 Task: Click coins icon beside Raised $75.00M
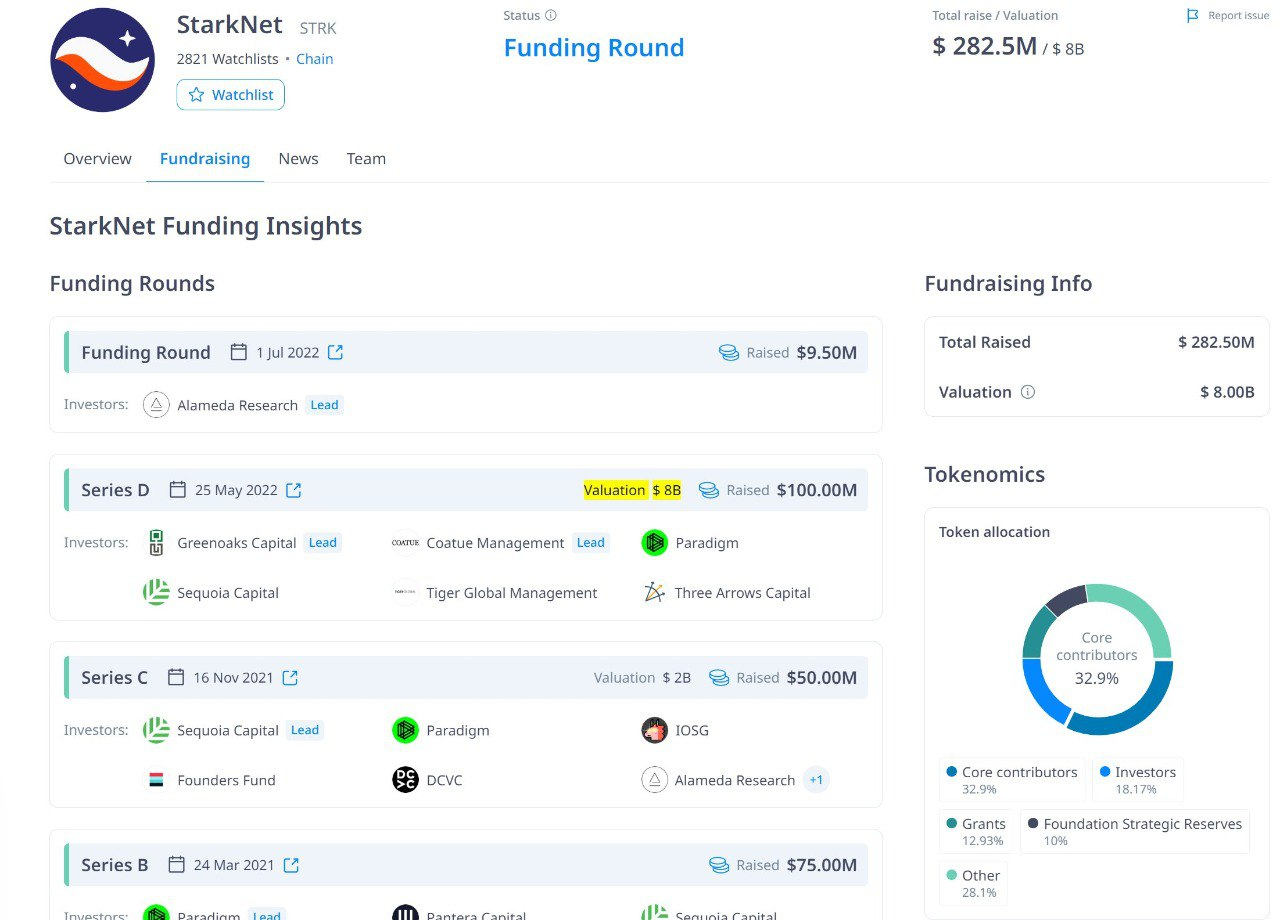point(719,865)
